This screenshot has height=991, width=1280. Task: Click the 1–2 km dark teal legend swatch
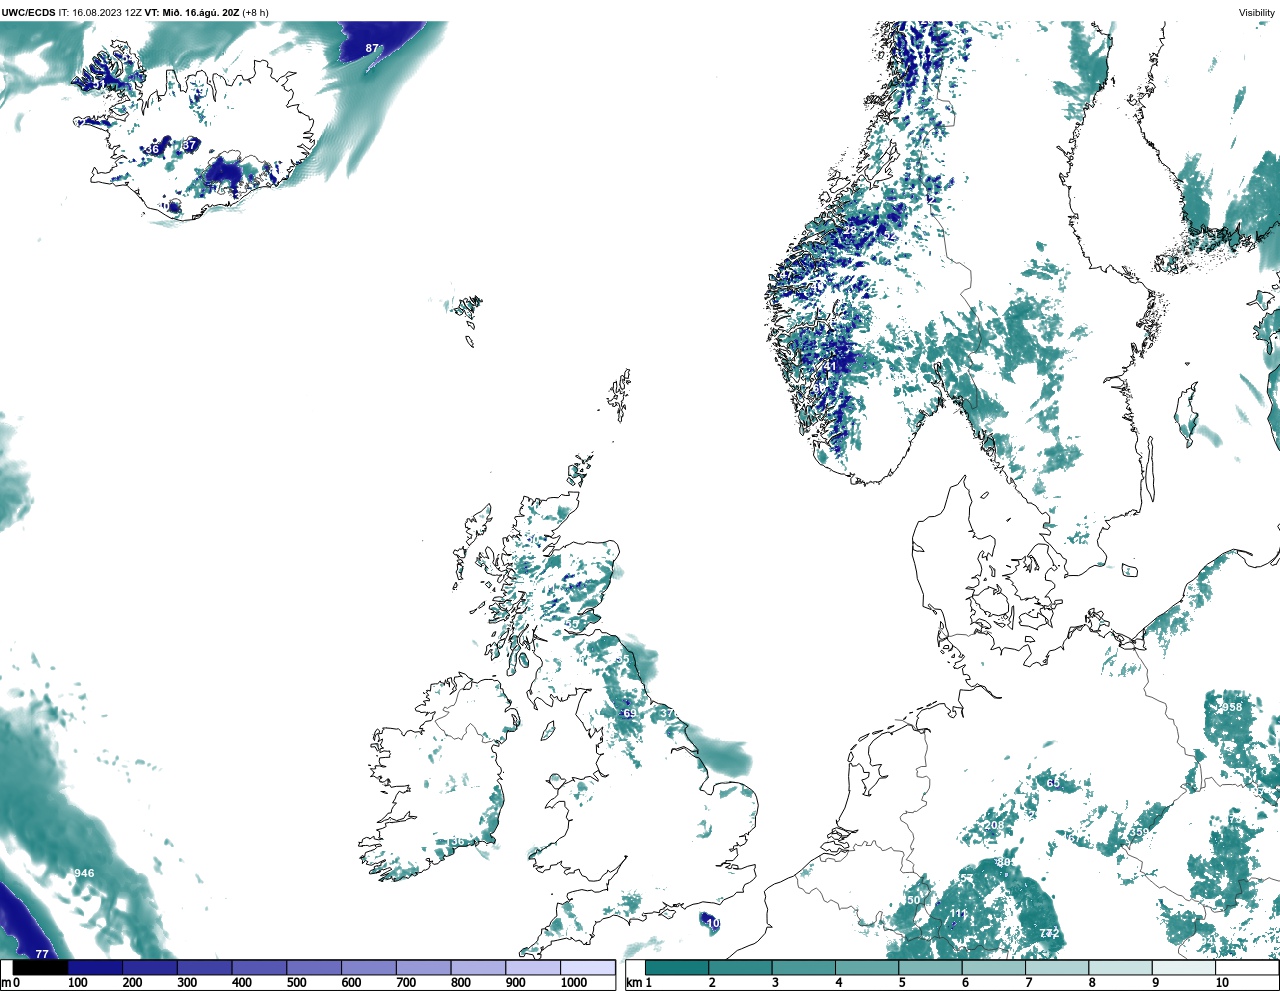(x=677, y=968)
